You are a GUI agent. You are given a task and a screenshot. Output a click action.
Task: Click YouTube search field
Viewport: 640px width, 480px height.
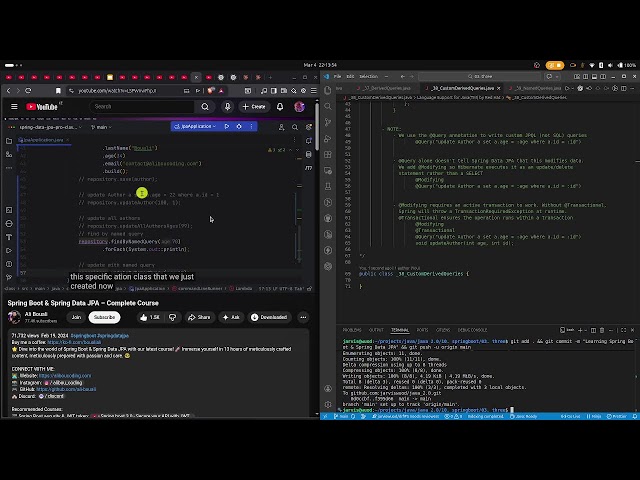pyautogui.click(x=142, y=107)
